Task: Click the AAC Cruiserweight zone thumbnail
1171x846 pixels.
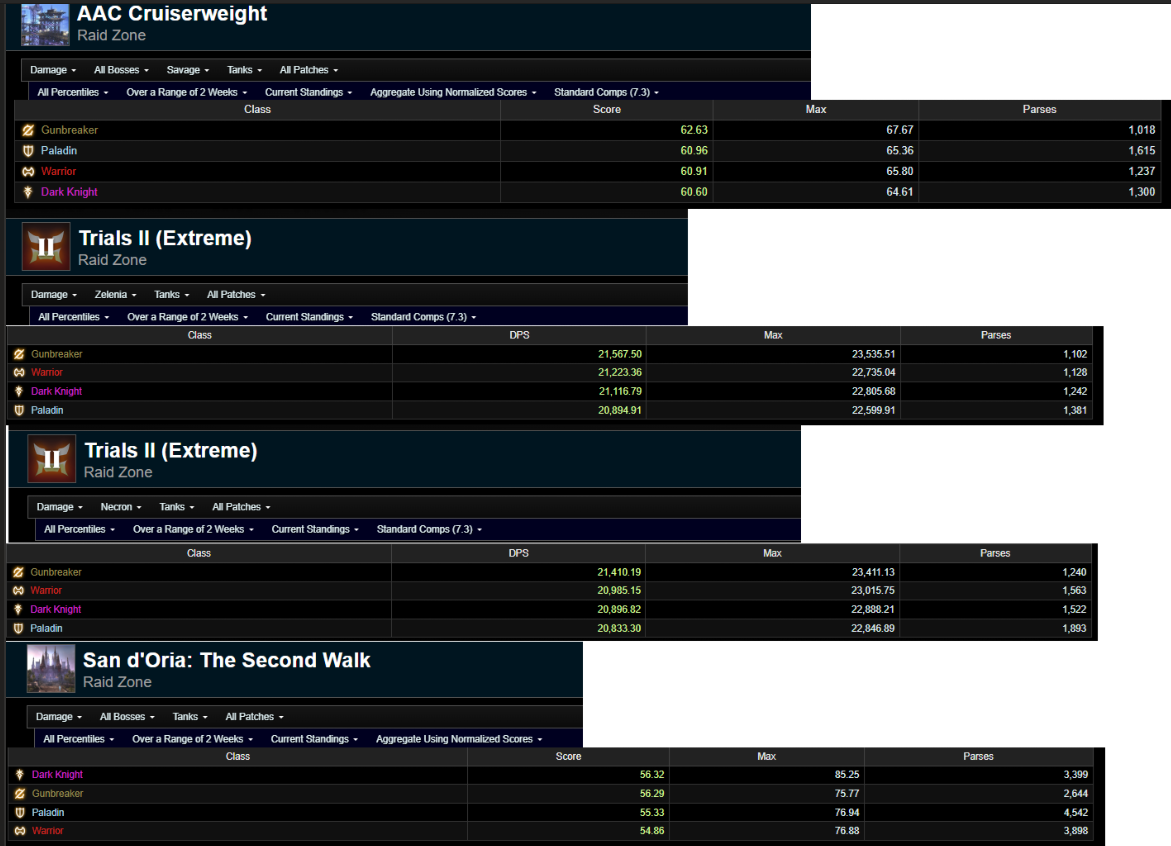Action: point(46,25)
